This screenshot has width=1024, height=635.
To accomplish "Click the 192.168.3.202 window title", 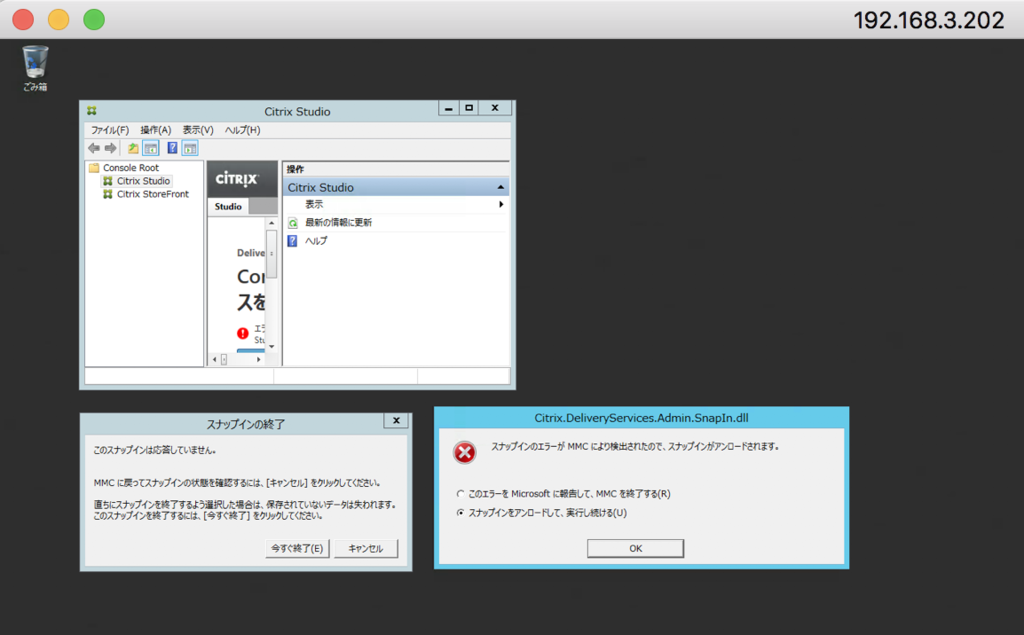I will click(x=929, y=20).
